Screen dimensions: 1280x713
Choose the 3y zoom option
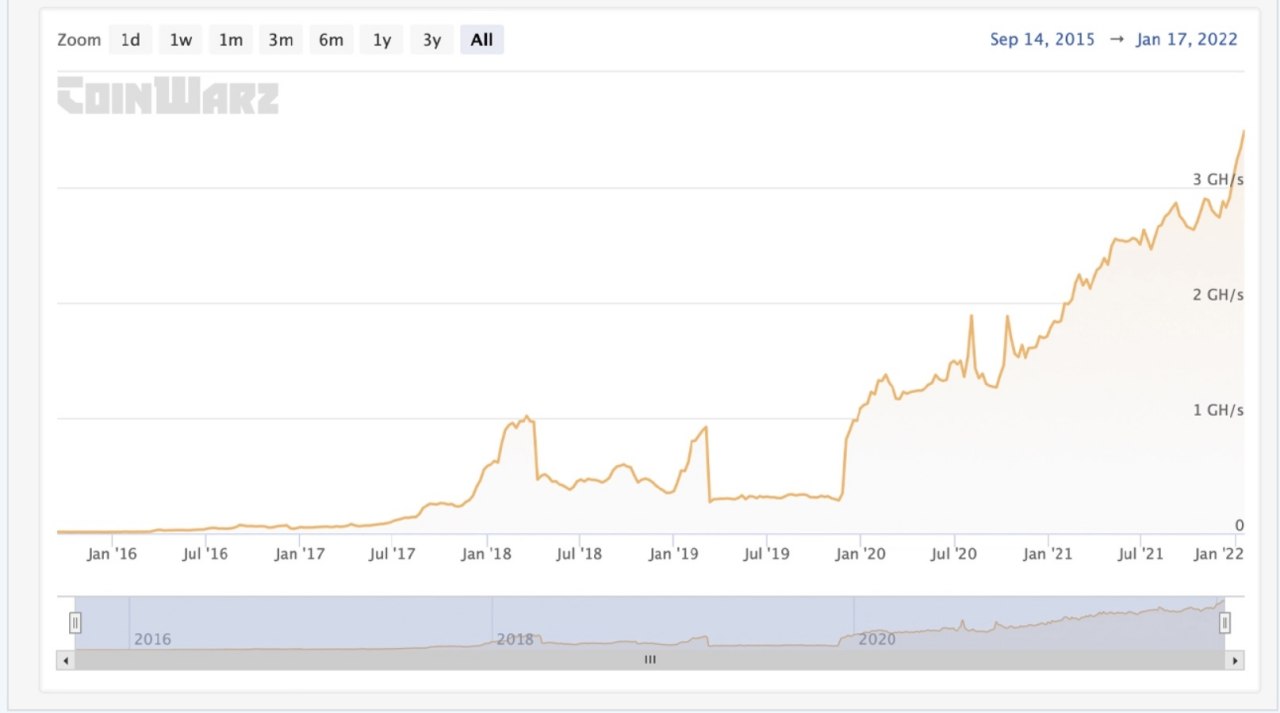[x=431, y=40]
